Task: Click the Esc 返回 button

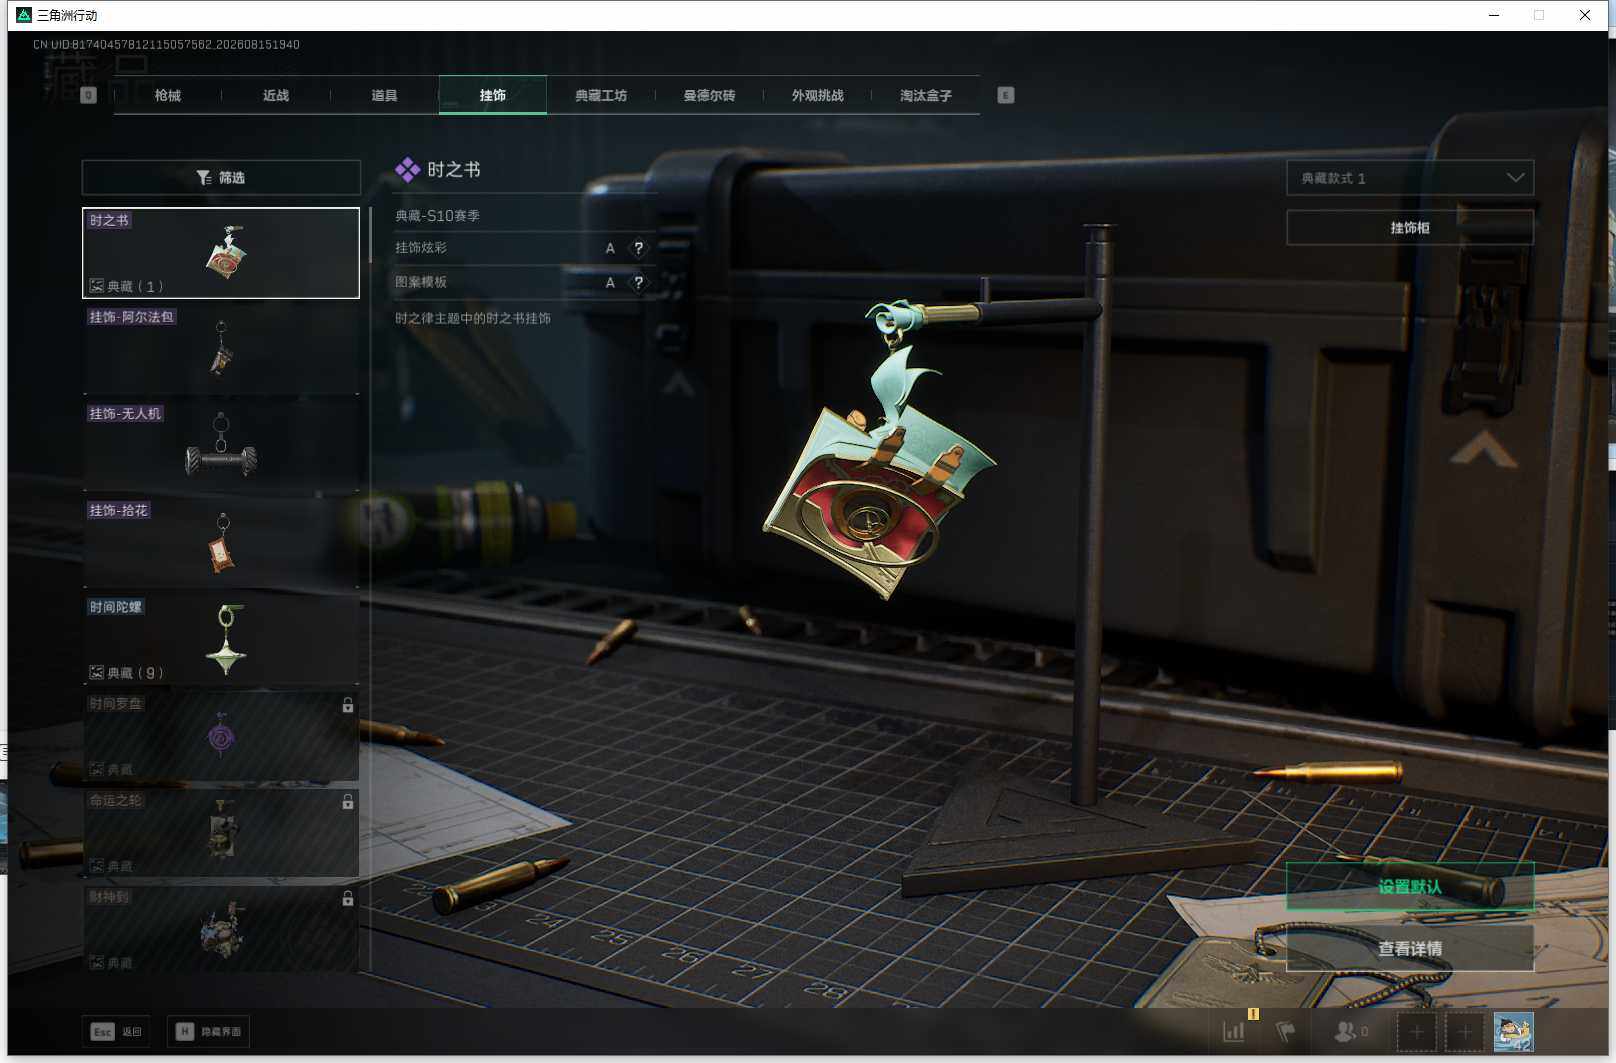Action: 116,1032
